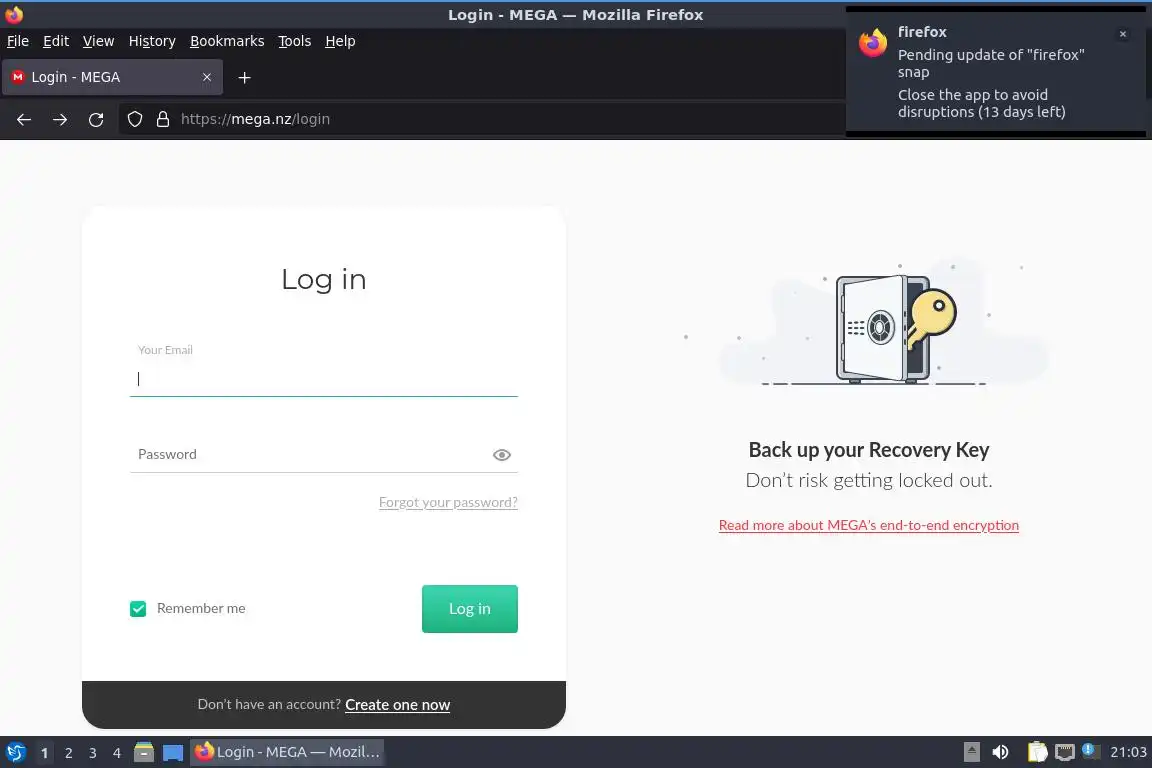Select Login - MEGA Firefox taskbar entry
This screenshot has width=1152, height=768.
pos(287,752)
